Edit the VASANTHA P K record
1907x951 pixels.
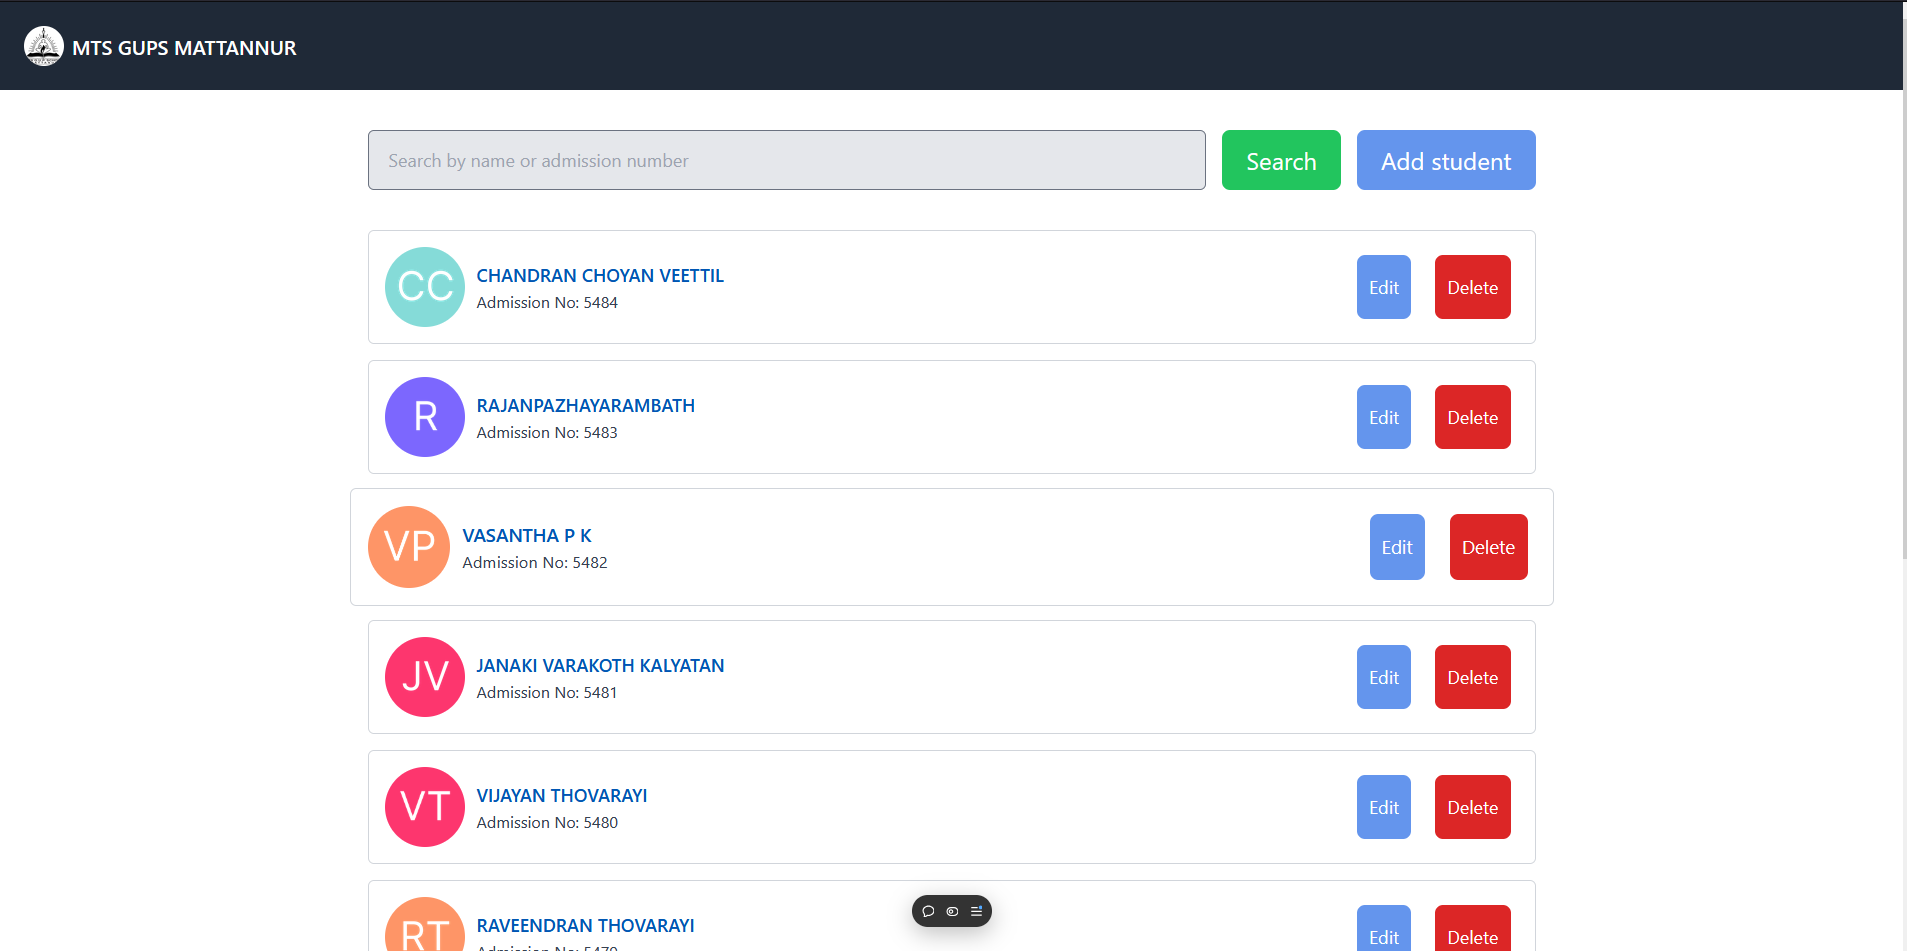coord(1396,547)
